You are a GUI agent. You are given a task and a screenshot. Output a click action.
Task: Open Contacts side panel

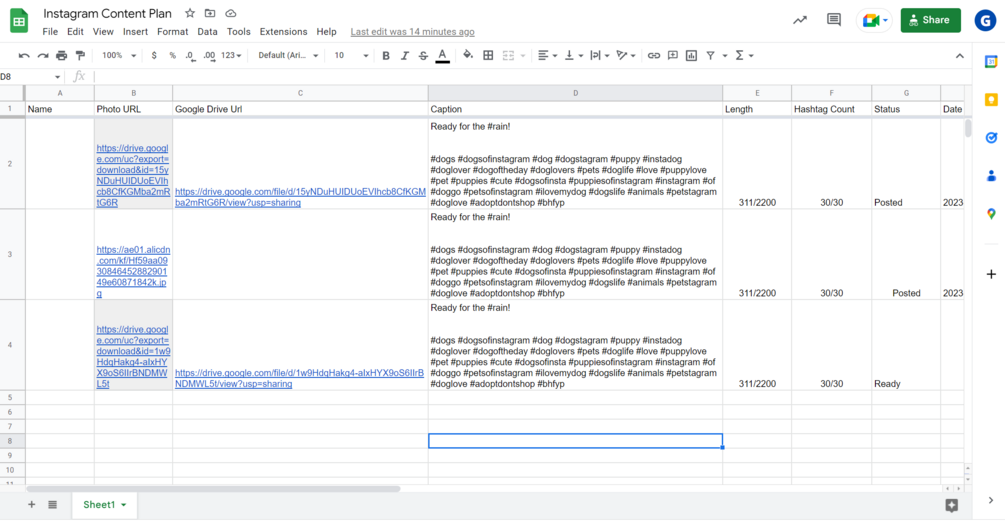click(x=991, y=176)
